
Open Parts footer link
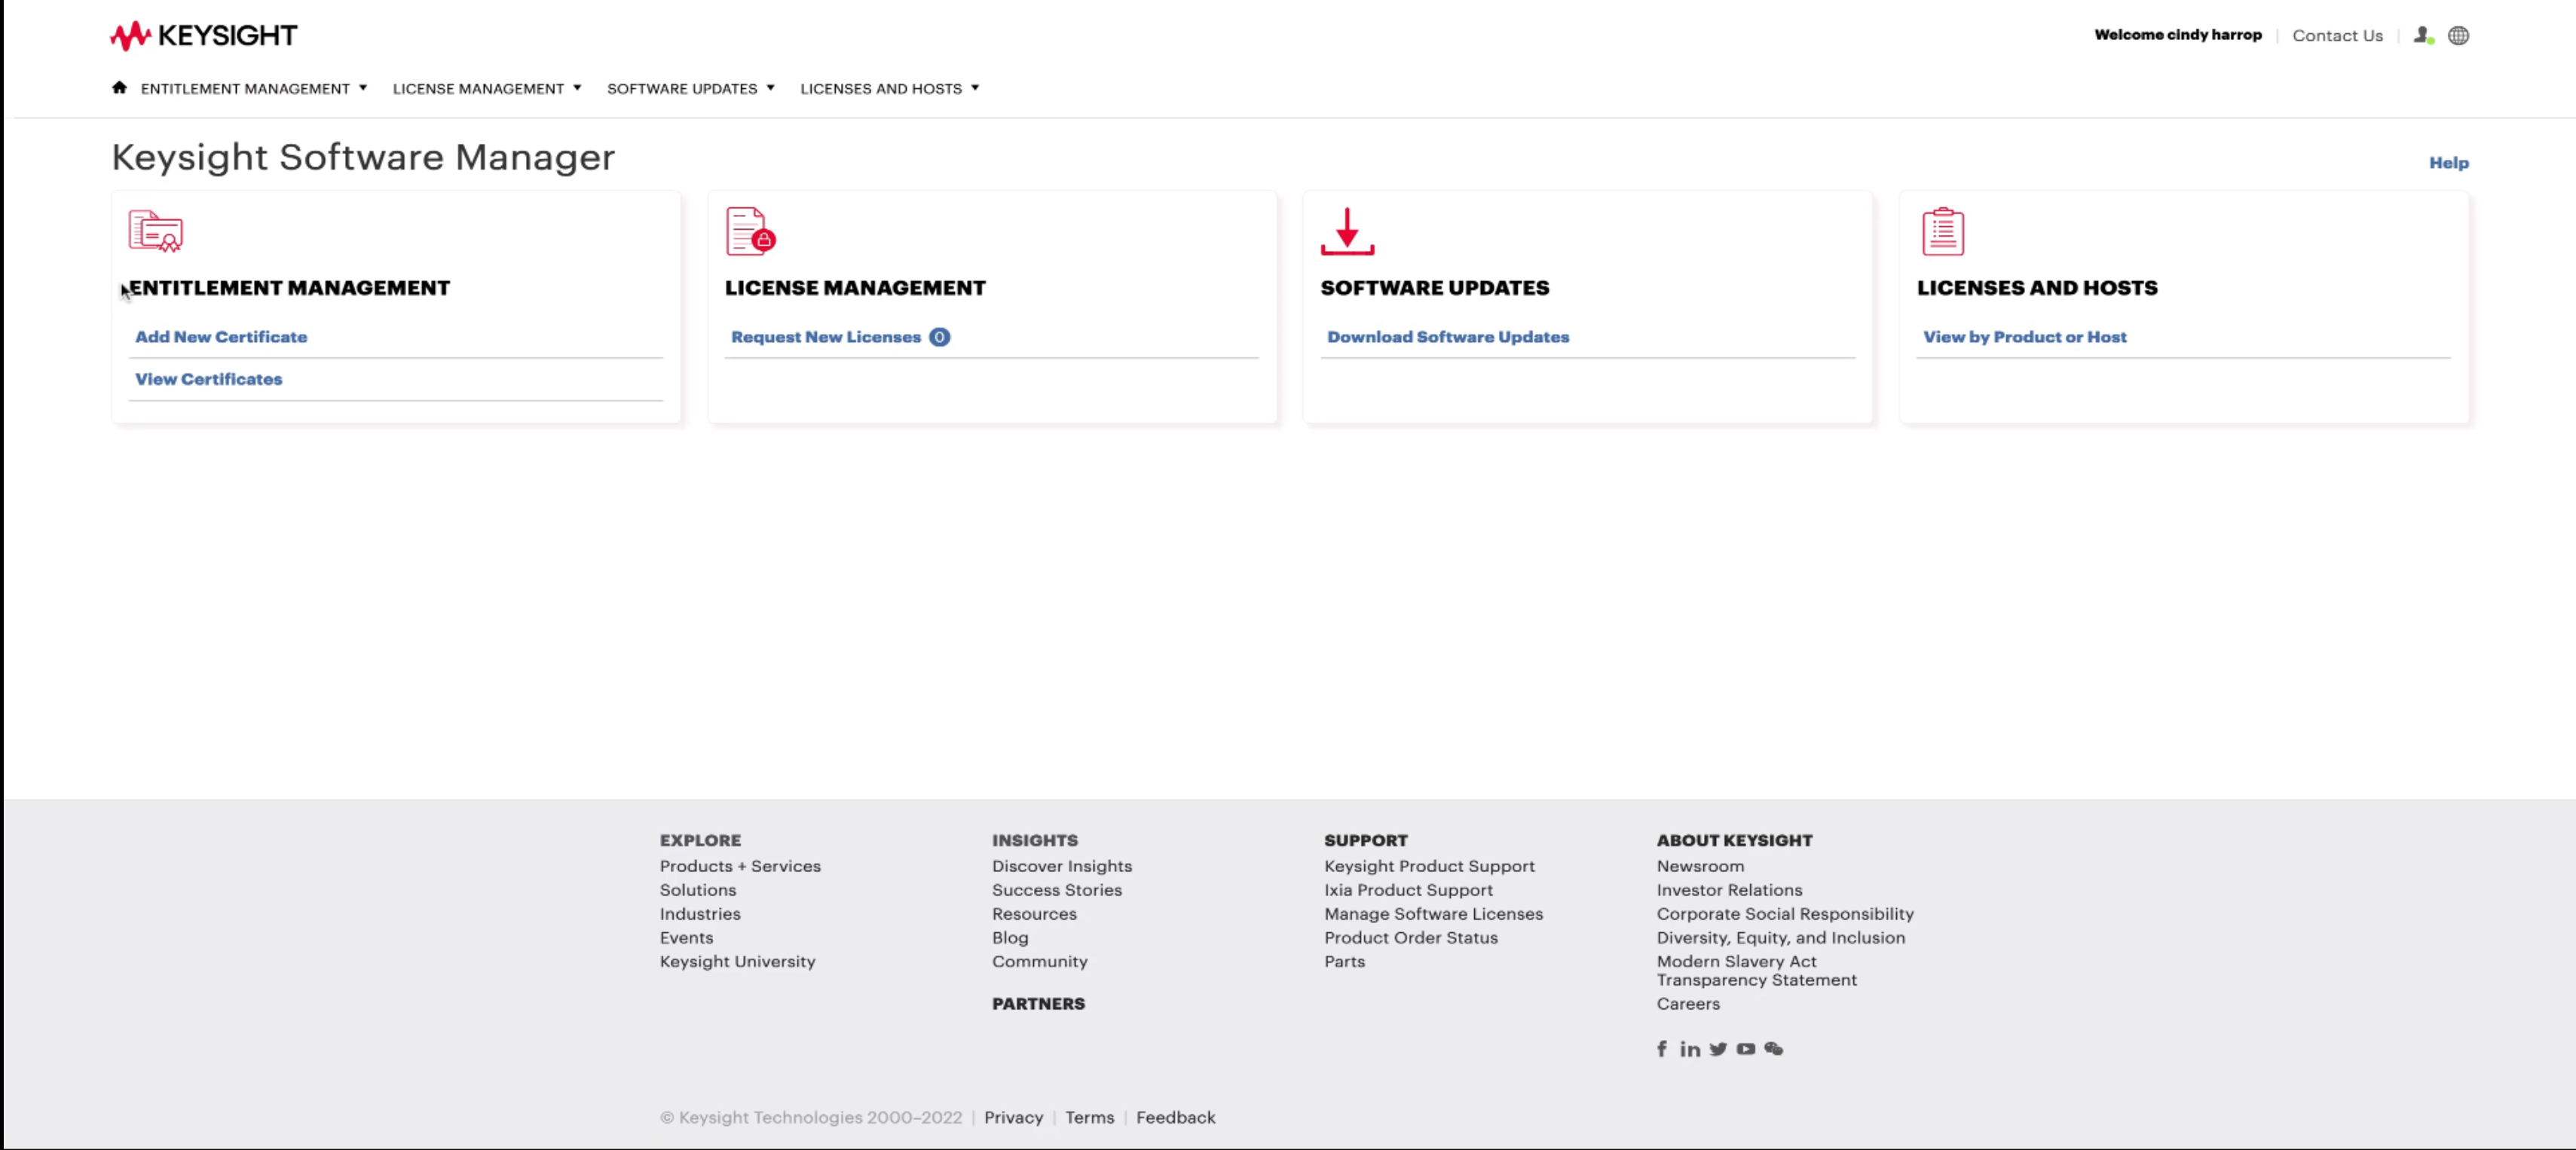pyautogui.click(x=1344, y=962)
